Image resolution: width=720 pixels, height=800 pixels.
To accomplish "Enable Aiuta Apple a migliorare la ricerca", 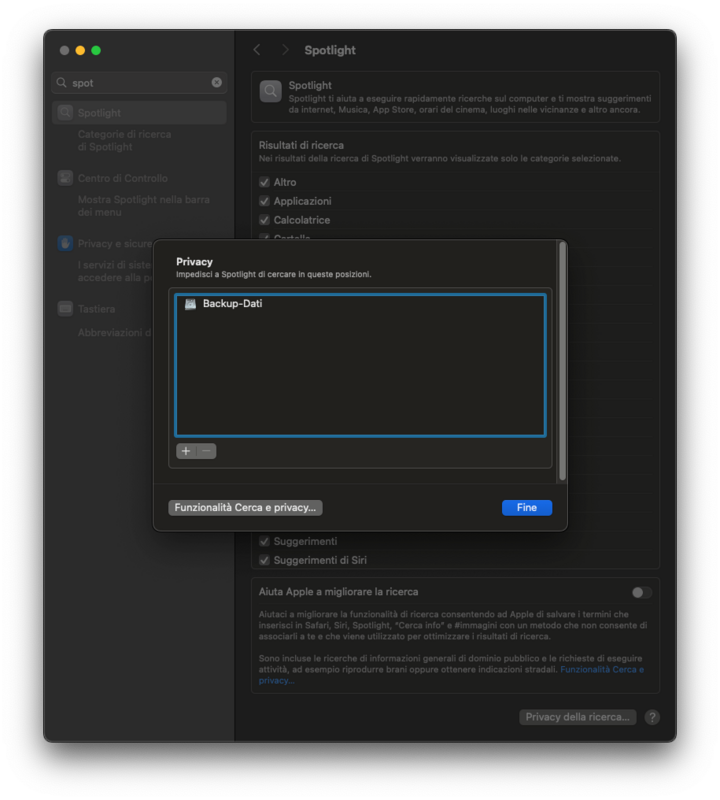I will [x=641, y=592].
